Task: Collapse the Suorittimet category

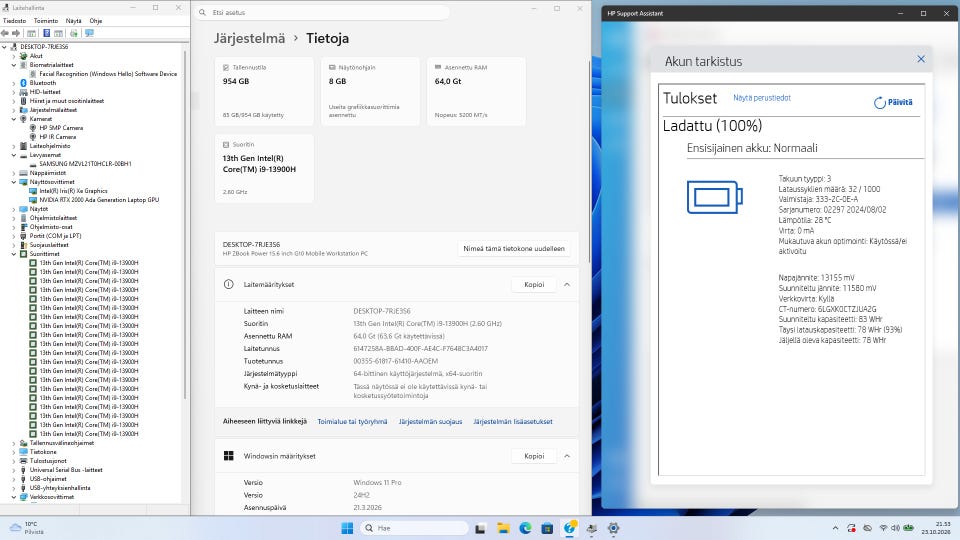Action: [14, 253]
